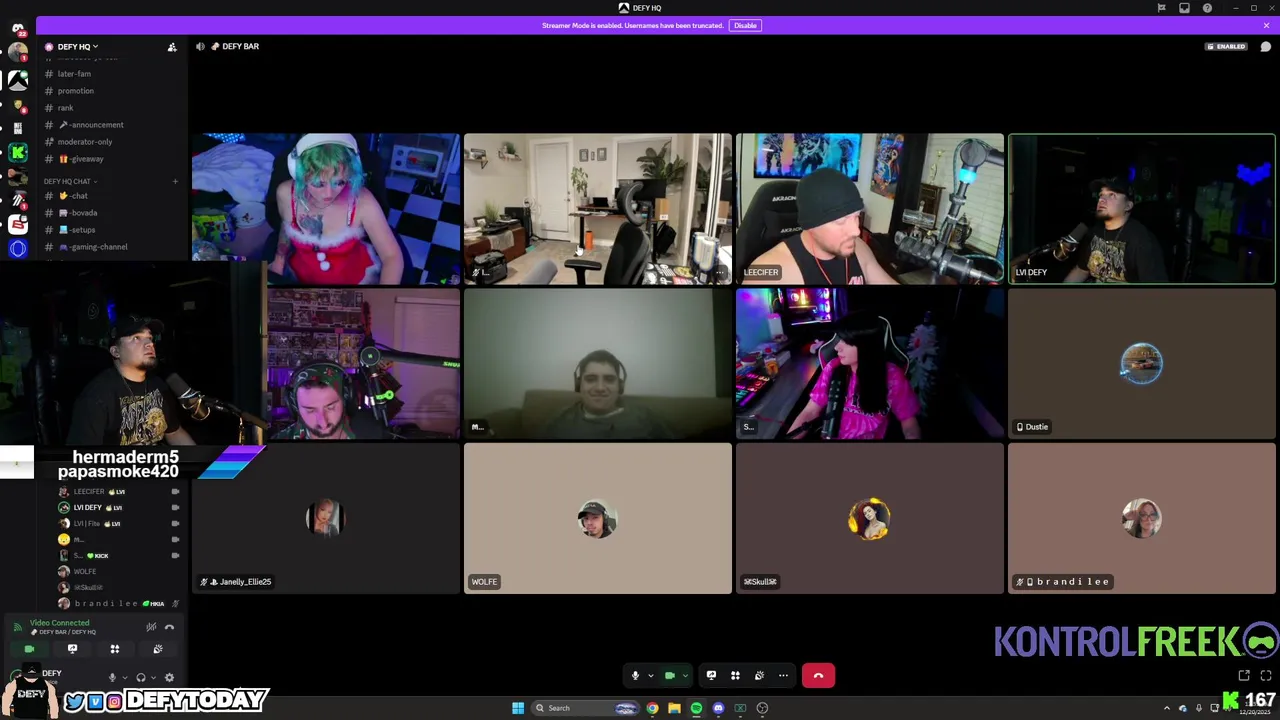
Task: Toggle camera button in left voice panel
Action: coord(29,649)
